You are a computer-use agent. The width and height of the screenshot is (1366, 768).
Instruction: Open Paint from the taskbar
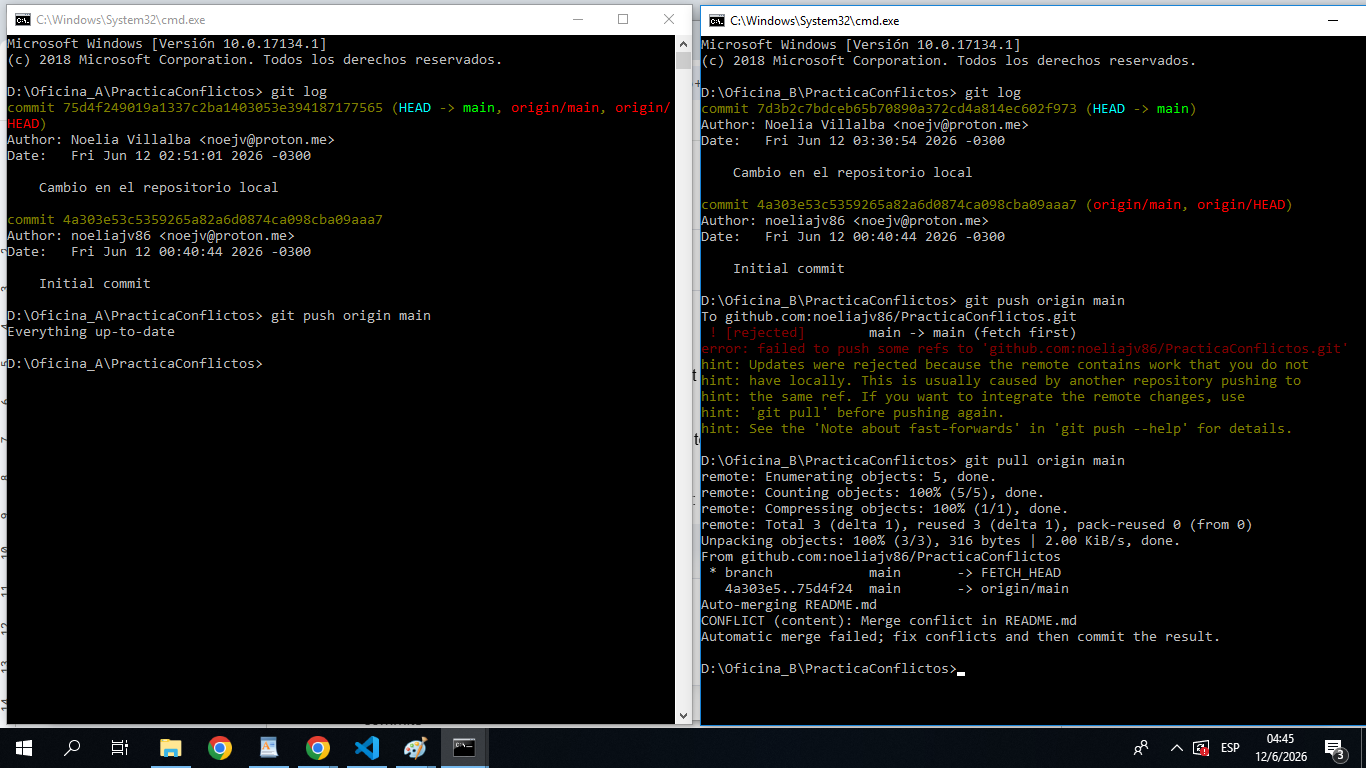[415, 747]
